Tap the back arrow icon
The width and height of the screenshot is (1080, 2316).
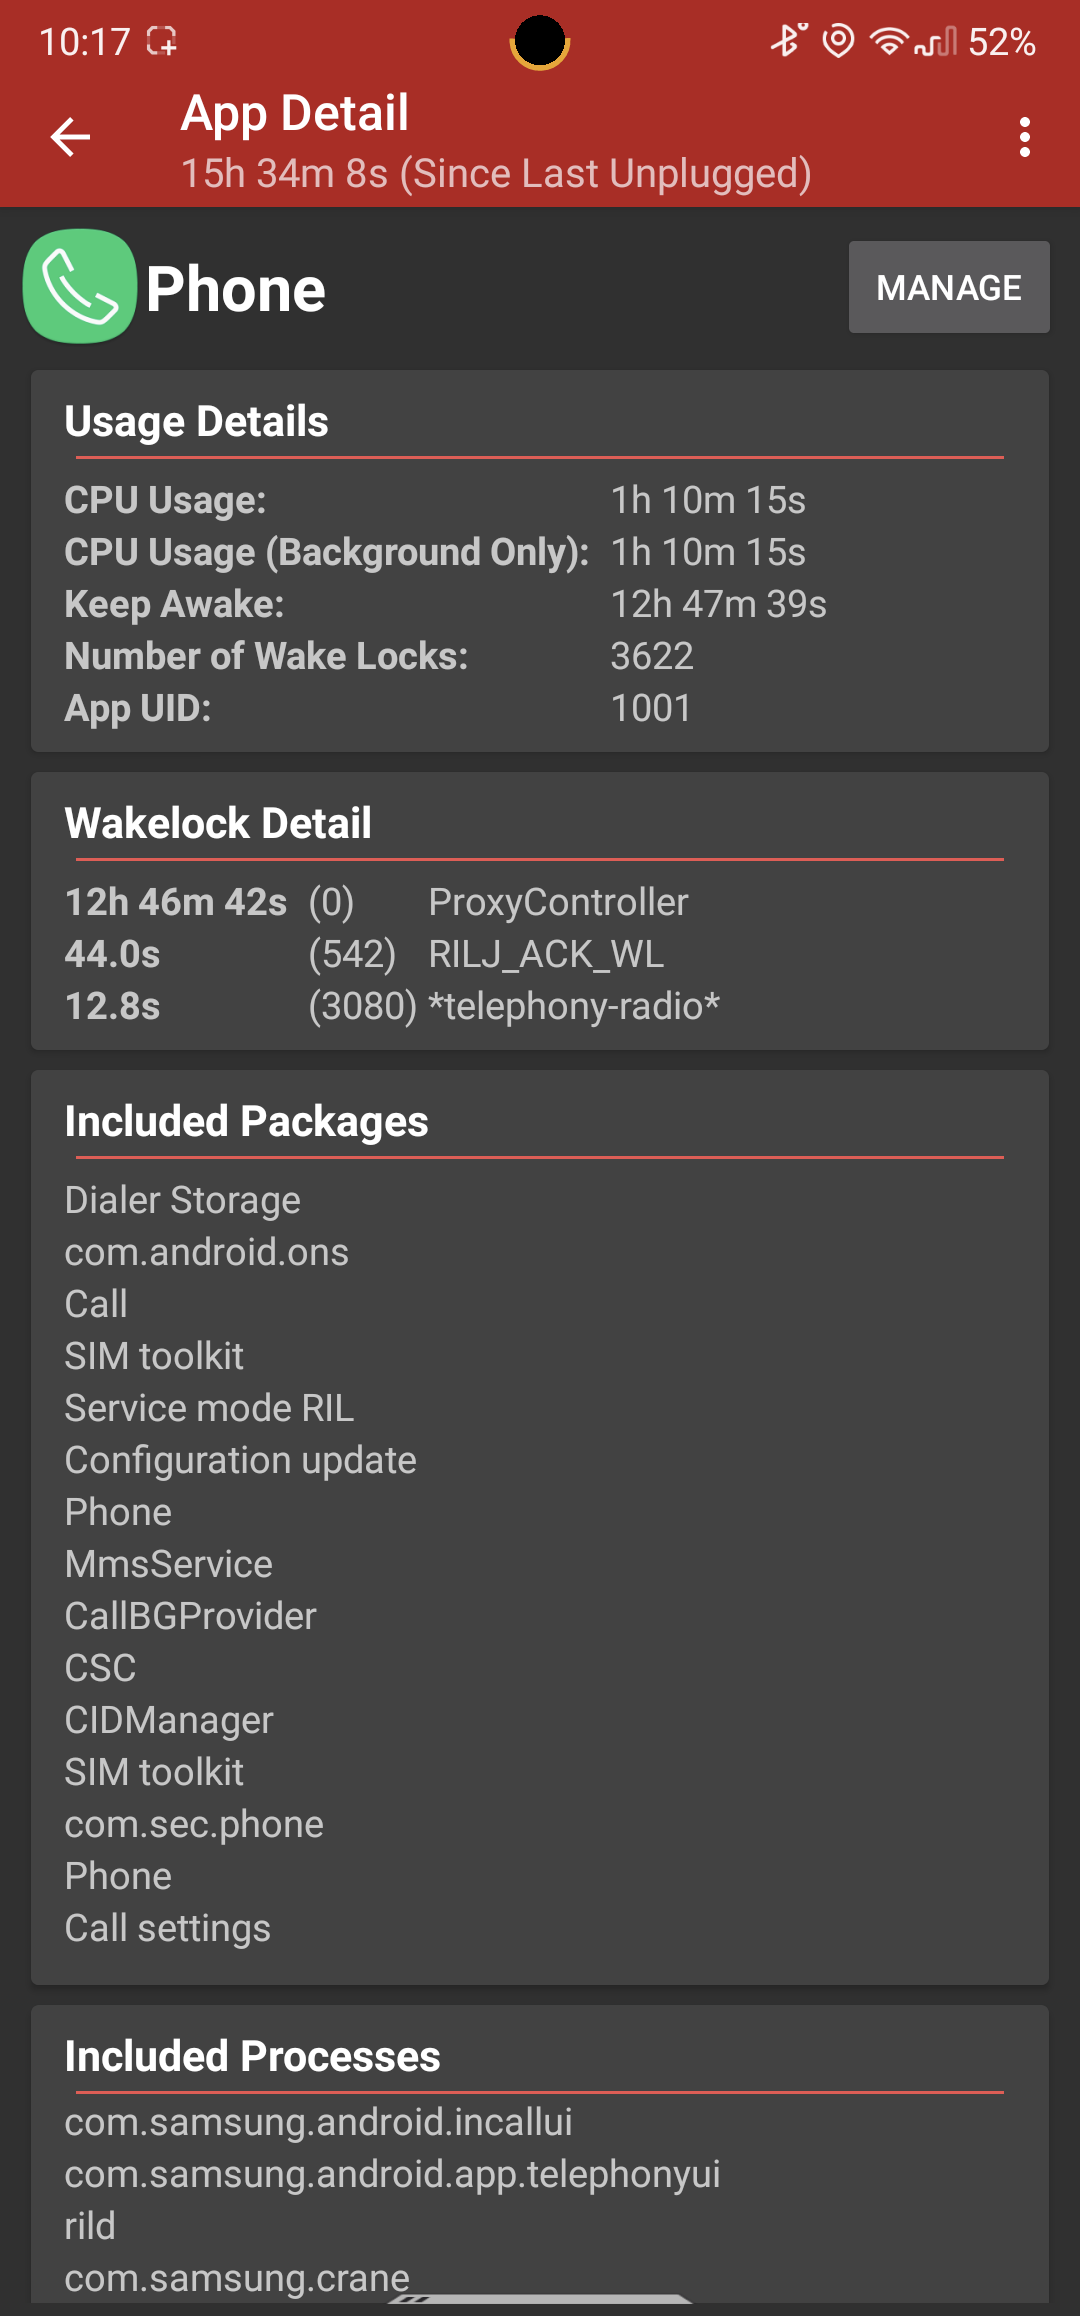[70, 137]
